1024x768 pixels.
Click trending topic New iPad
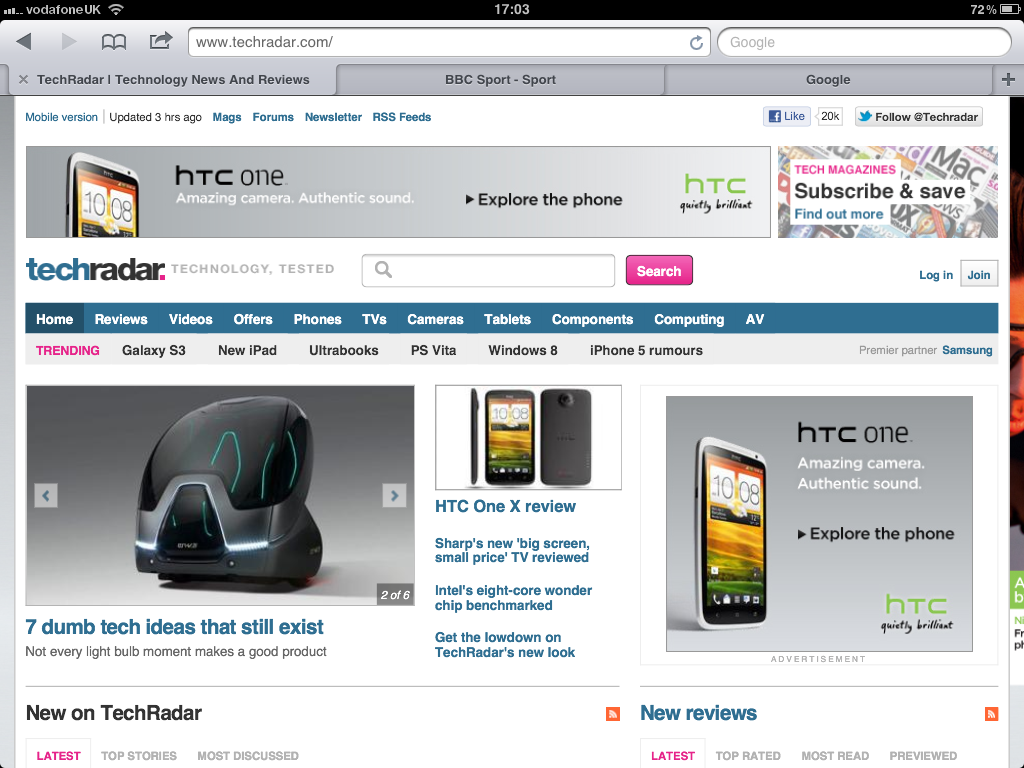click(x=248, y=350)
